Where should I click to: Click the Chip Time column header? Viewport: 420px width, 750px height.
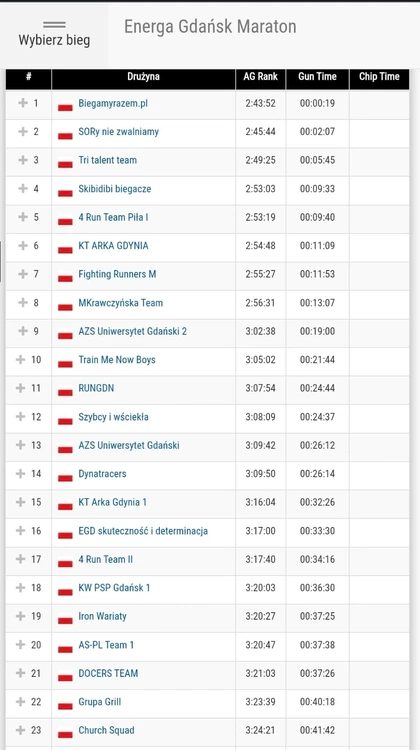(x=379, y=77)
